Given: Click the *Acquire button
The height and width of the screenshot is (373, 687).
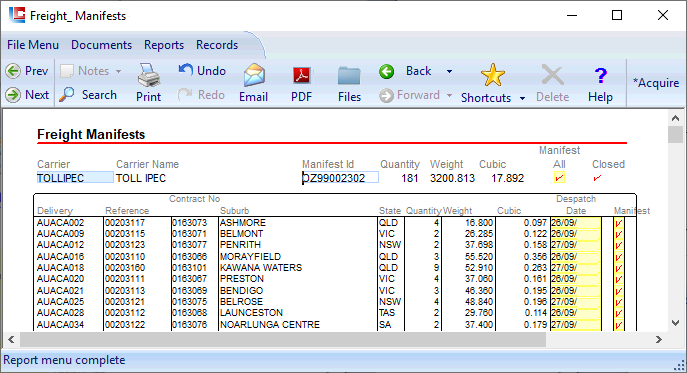Looking at the screenshot, I should point(655,83).
